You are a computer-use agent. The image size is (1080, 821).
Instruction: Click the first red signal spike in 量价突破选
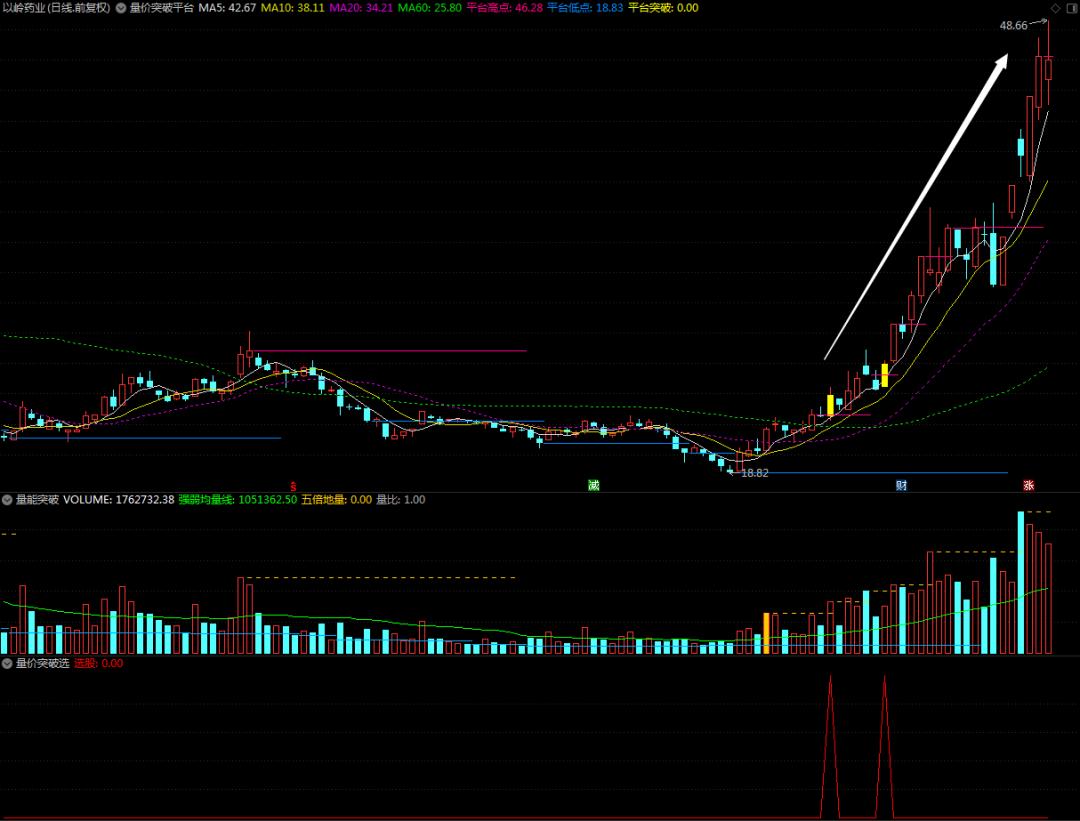click(x=830, y=747)
